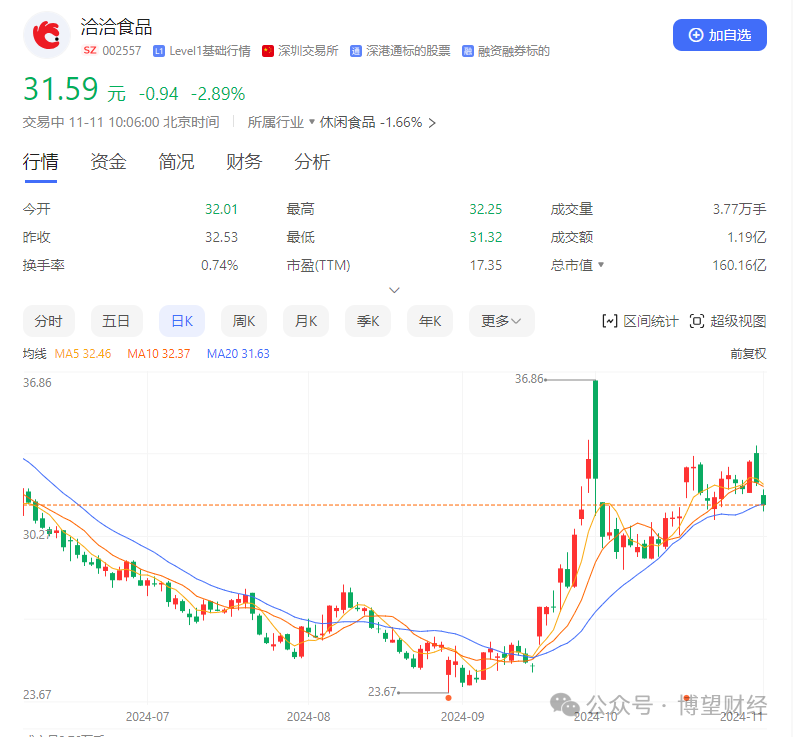The image size is (793, 737).
Task: Select 分时 chart period
Action: (x=49, y=321)
